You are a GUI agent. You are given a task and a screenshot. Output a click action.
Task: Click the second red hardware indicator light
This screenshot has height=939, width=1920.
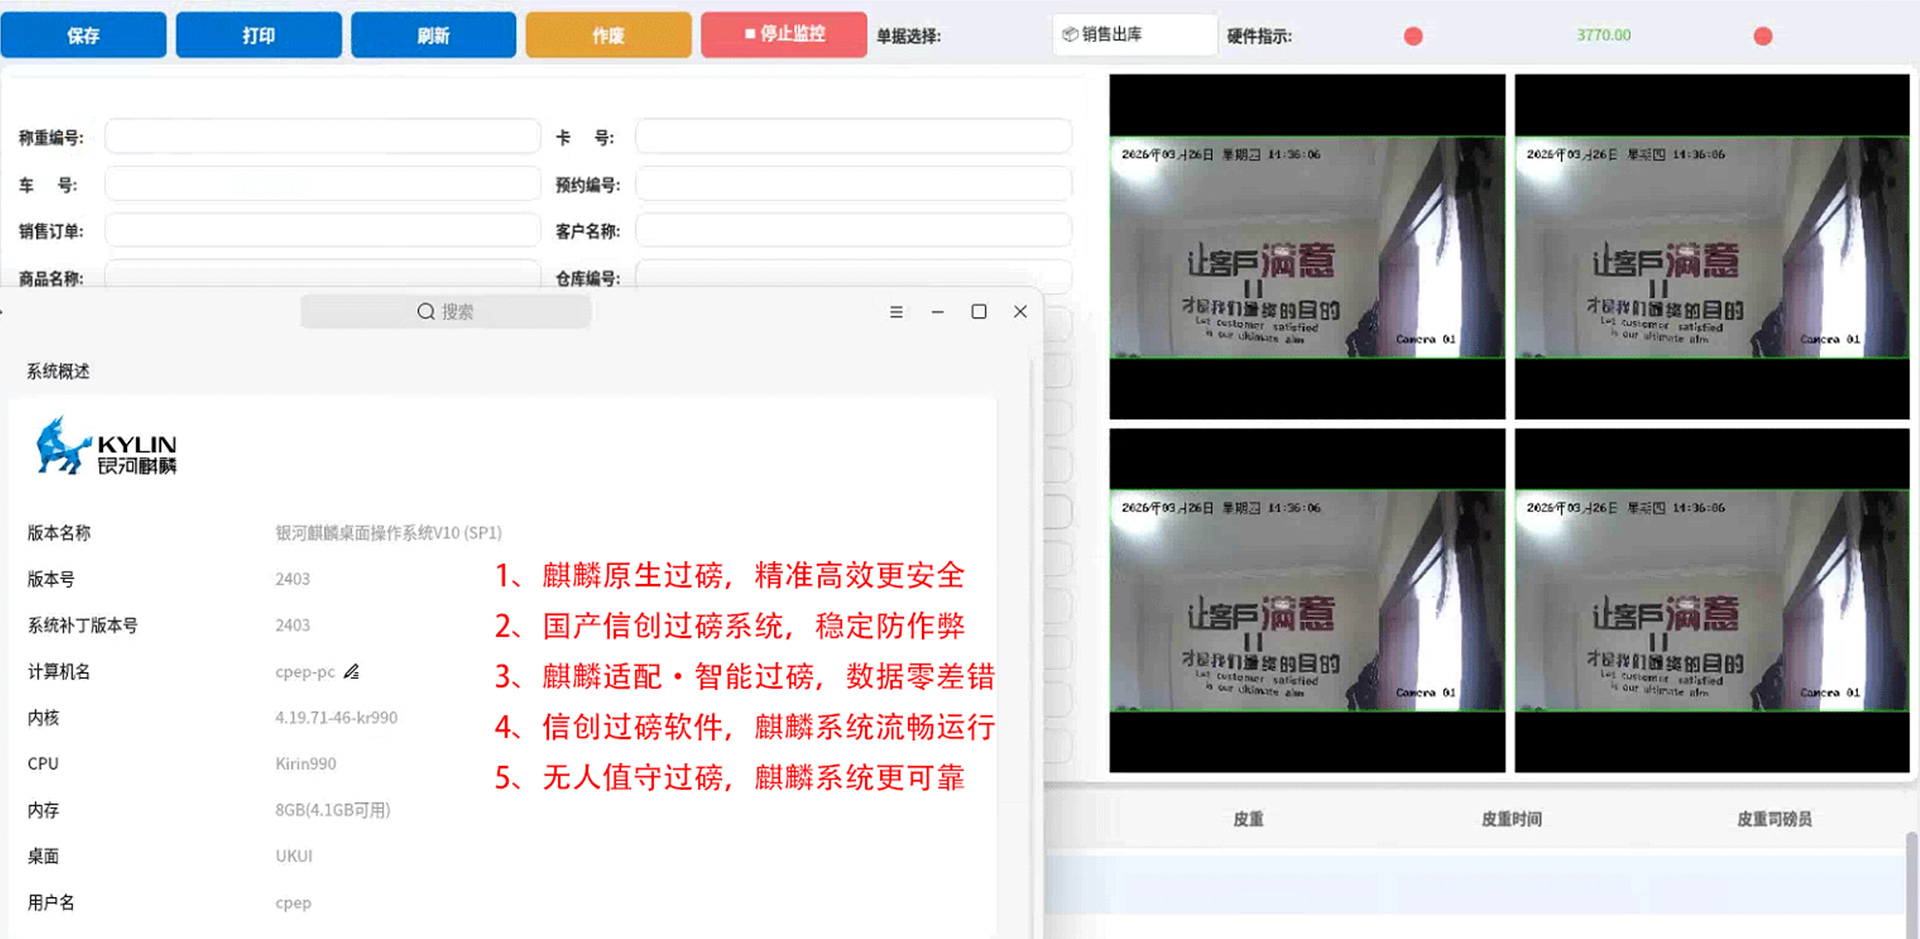pyautogui.click(x=1763, y=36)
